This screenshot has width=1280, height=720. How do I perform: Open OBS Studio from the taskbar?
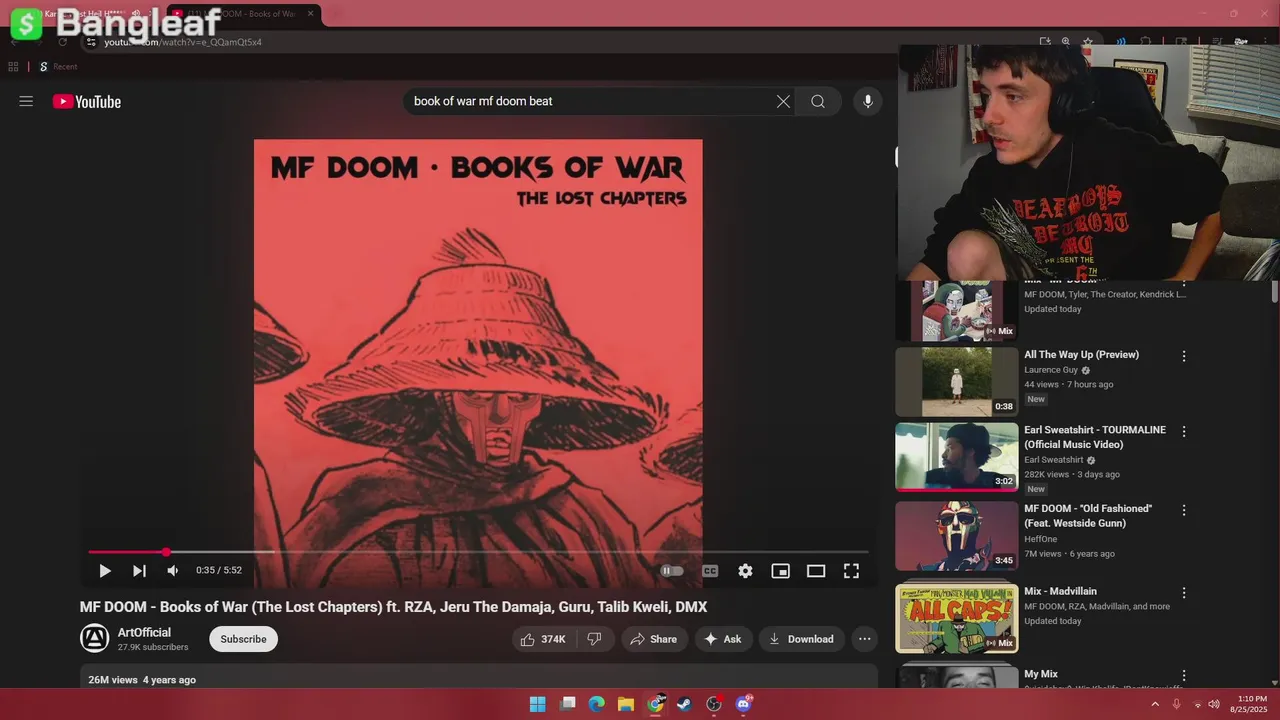714,704
